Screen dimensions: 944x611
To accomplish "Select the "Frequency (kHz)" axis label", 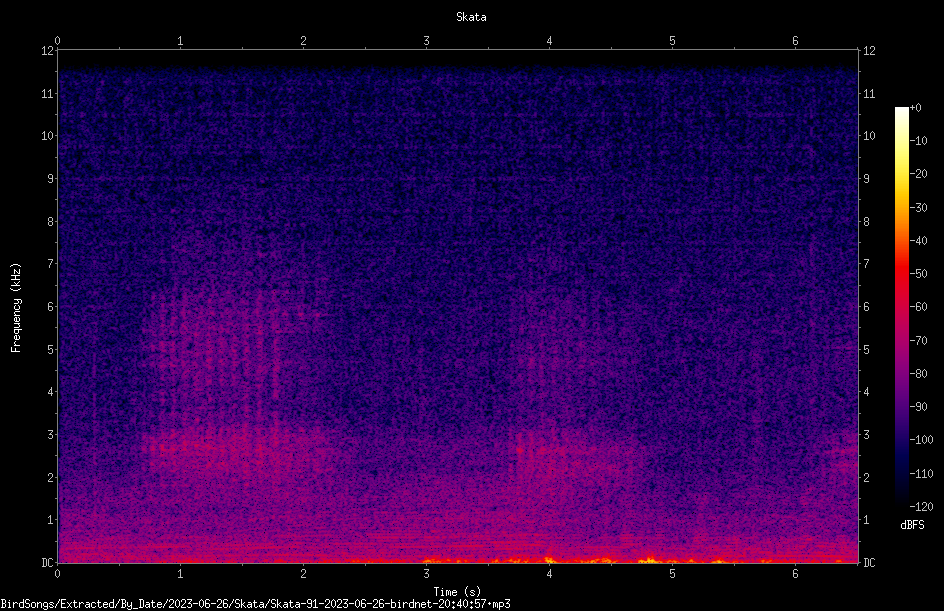I will (16, 308).
